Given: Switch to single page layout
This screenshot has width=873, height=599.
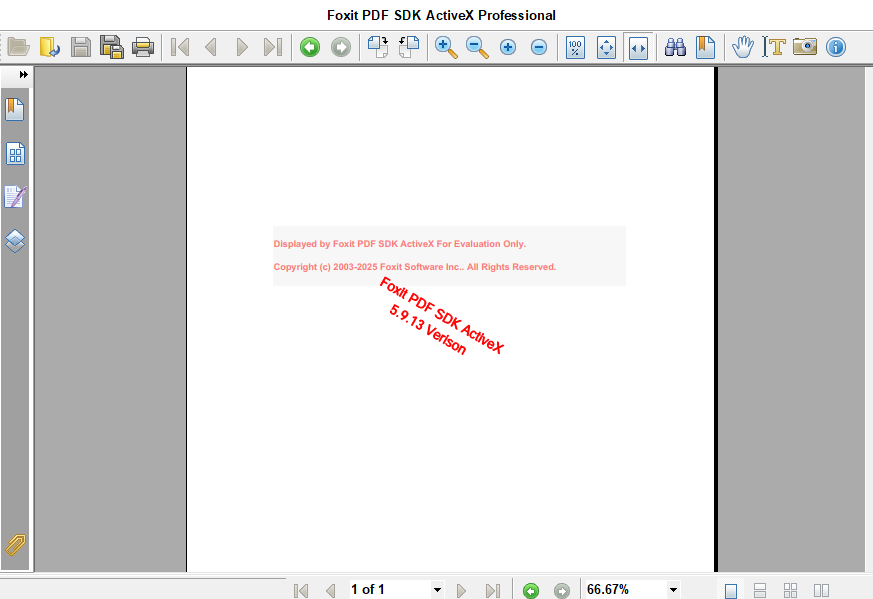Looking at the screenshot, I should pyautogui.click(x=731, y=590).
